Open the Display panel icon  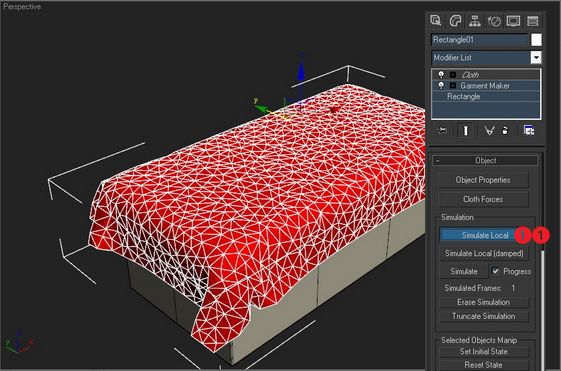point(513,21)
